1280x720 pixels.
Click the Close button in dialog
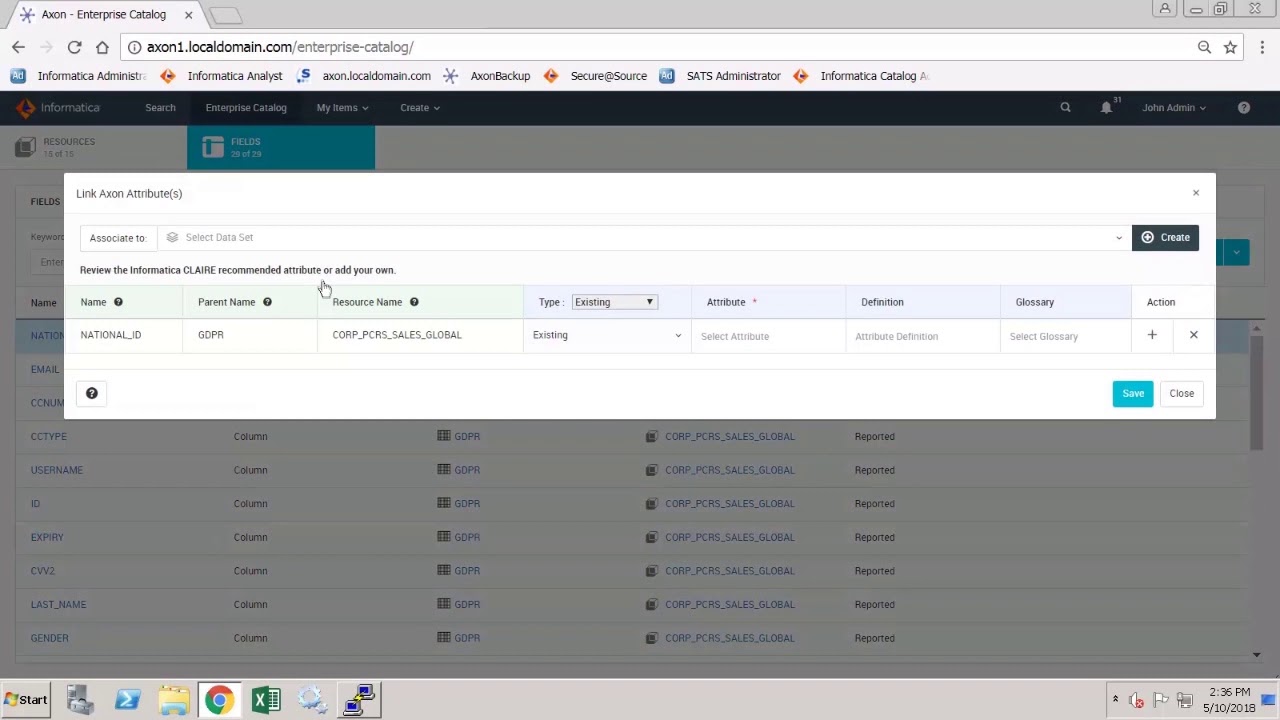[1181, 393]
